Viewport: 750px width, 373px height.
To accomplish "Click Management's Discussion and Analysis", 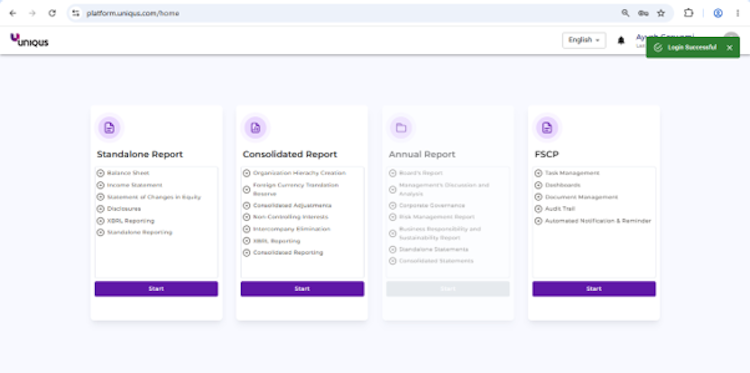I will click(x=444, y=189).
